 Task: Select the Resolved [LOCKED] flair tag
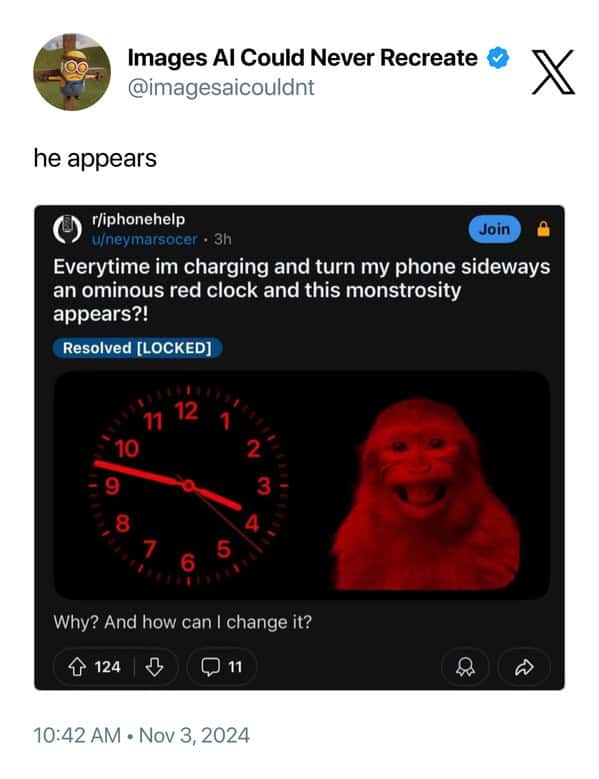[x=138, y=348]
